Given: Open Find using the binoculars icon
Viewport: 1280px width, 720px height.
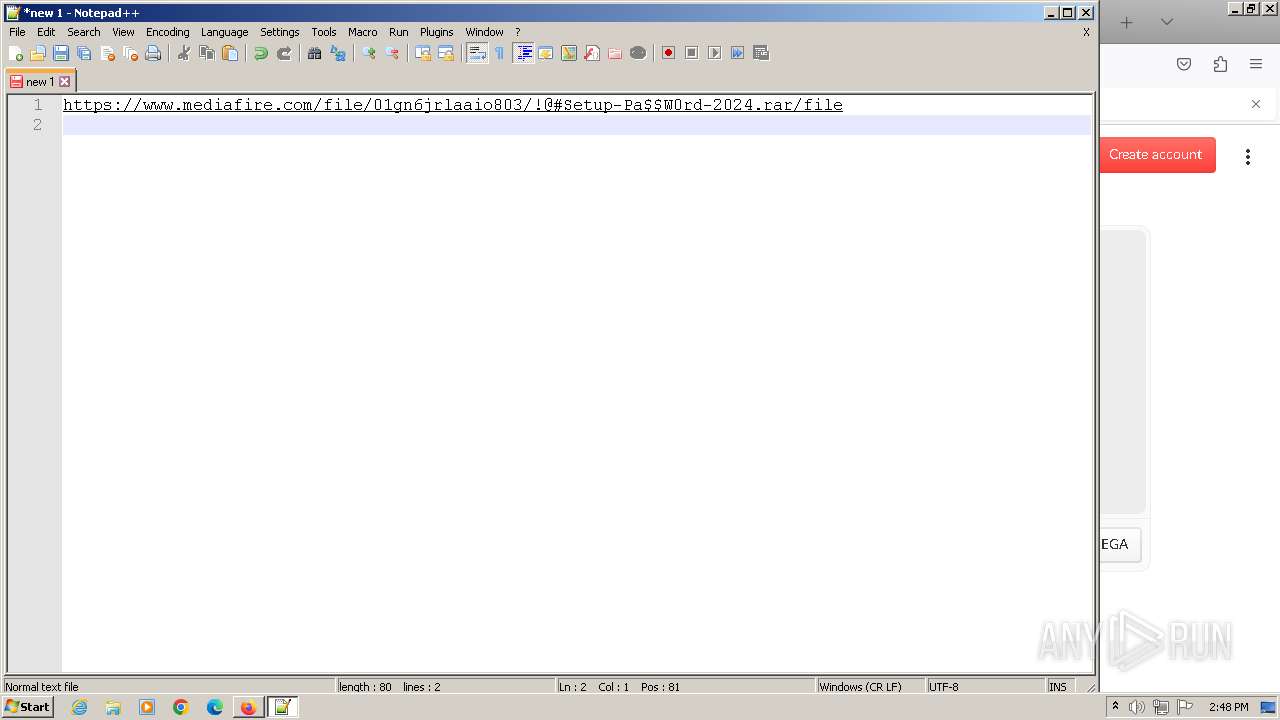Looking at the screenshot, I should (315, 53).
